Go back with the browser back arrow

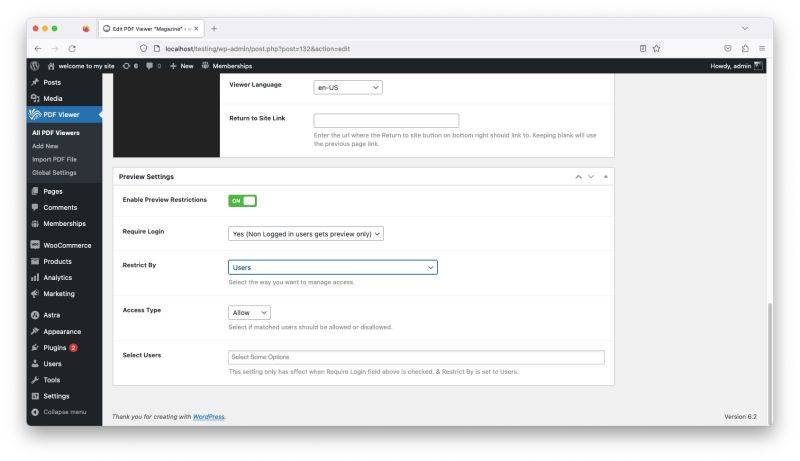(x=38, y=48)
